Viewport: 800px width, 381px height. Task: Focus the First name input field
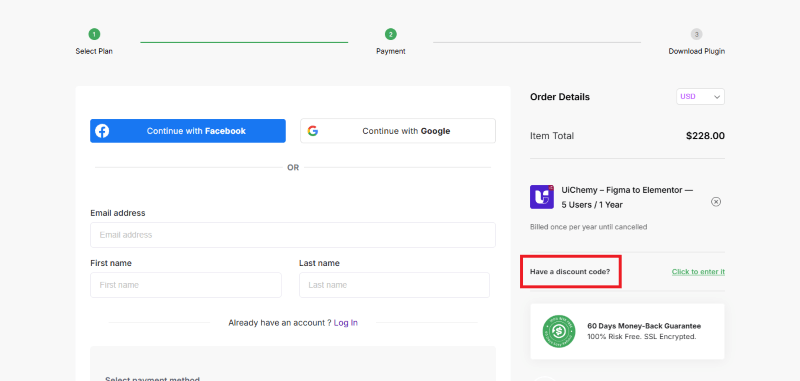tap(186, 285)
